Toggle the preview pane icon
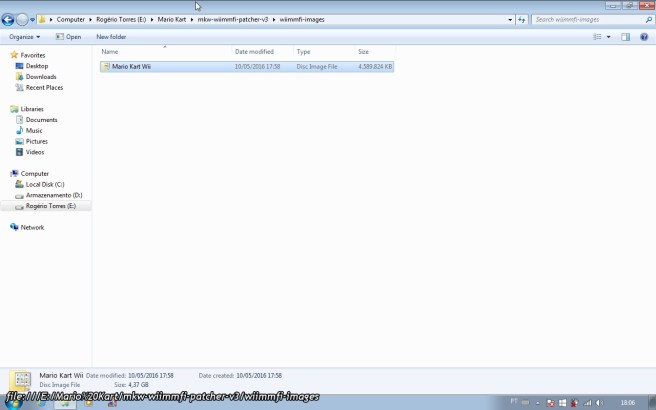Viewport: 656px width, 410px height. click(x=626, y=37)
